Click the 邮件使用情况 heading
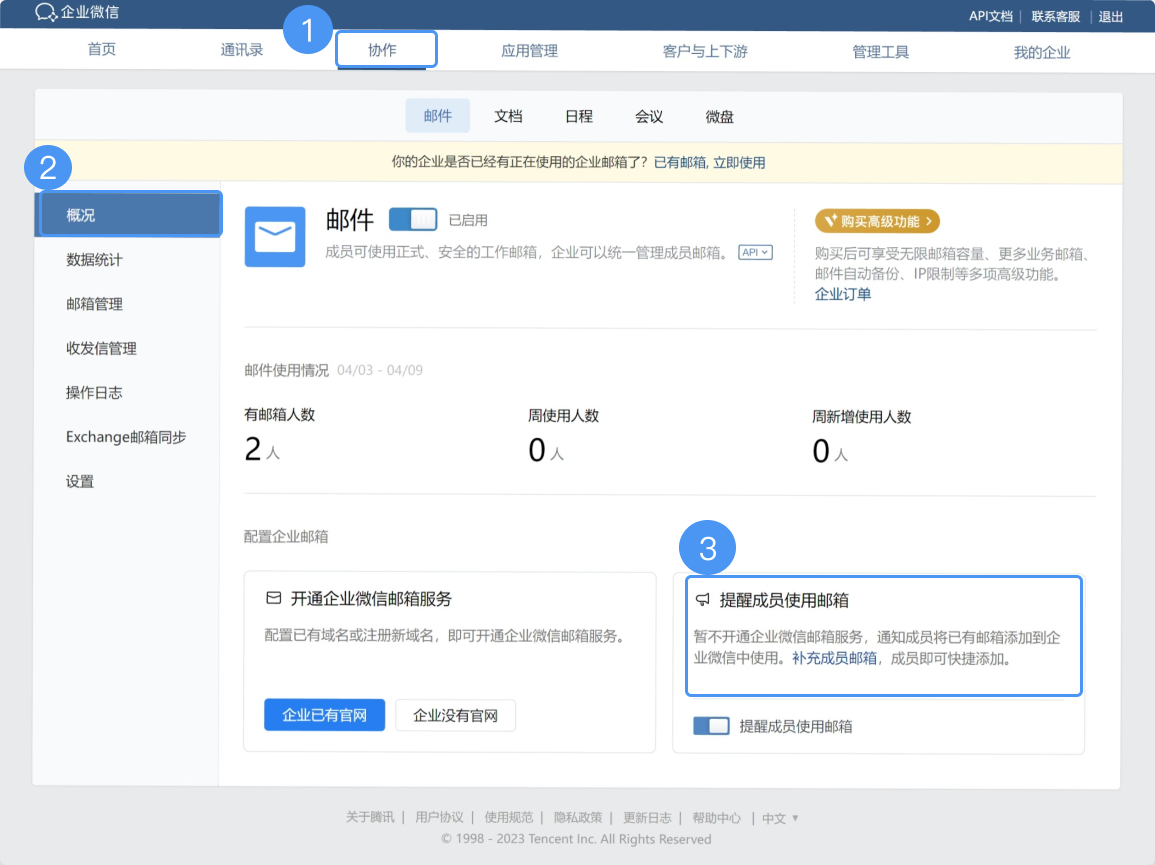 (x=287, y=370)
